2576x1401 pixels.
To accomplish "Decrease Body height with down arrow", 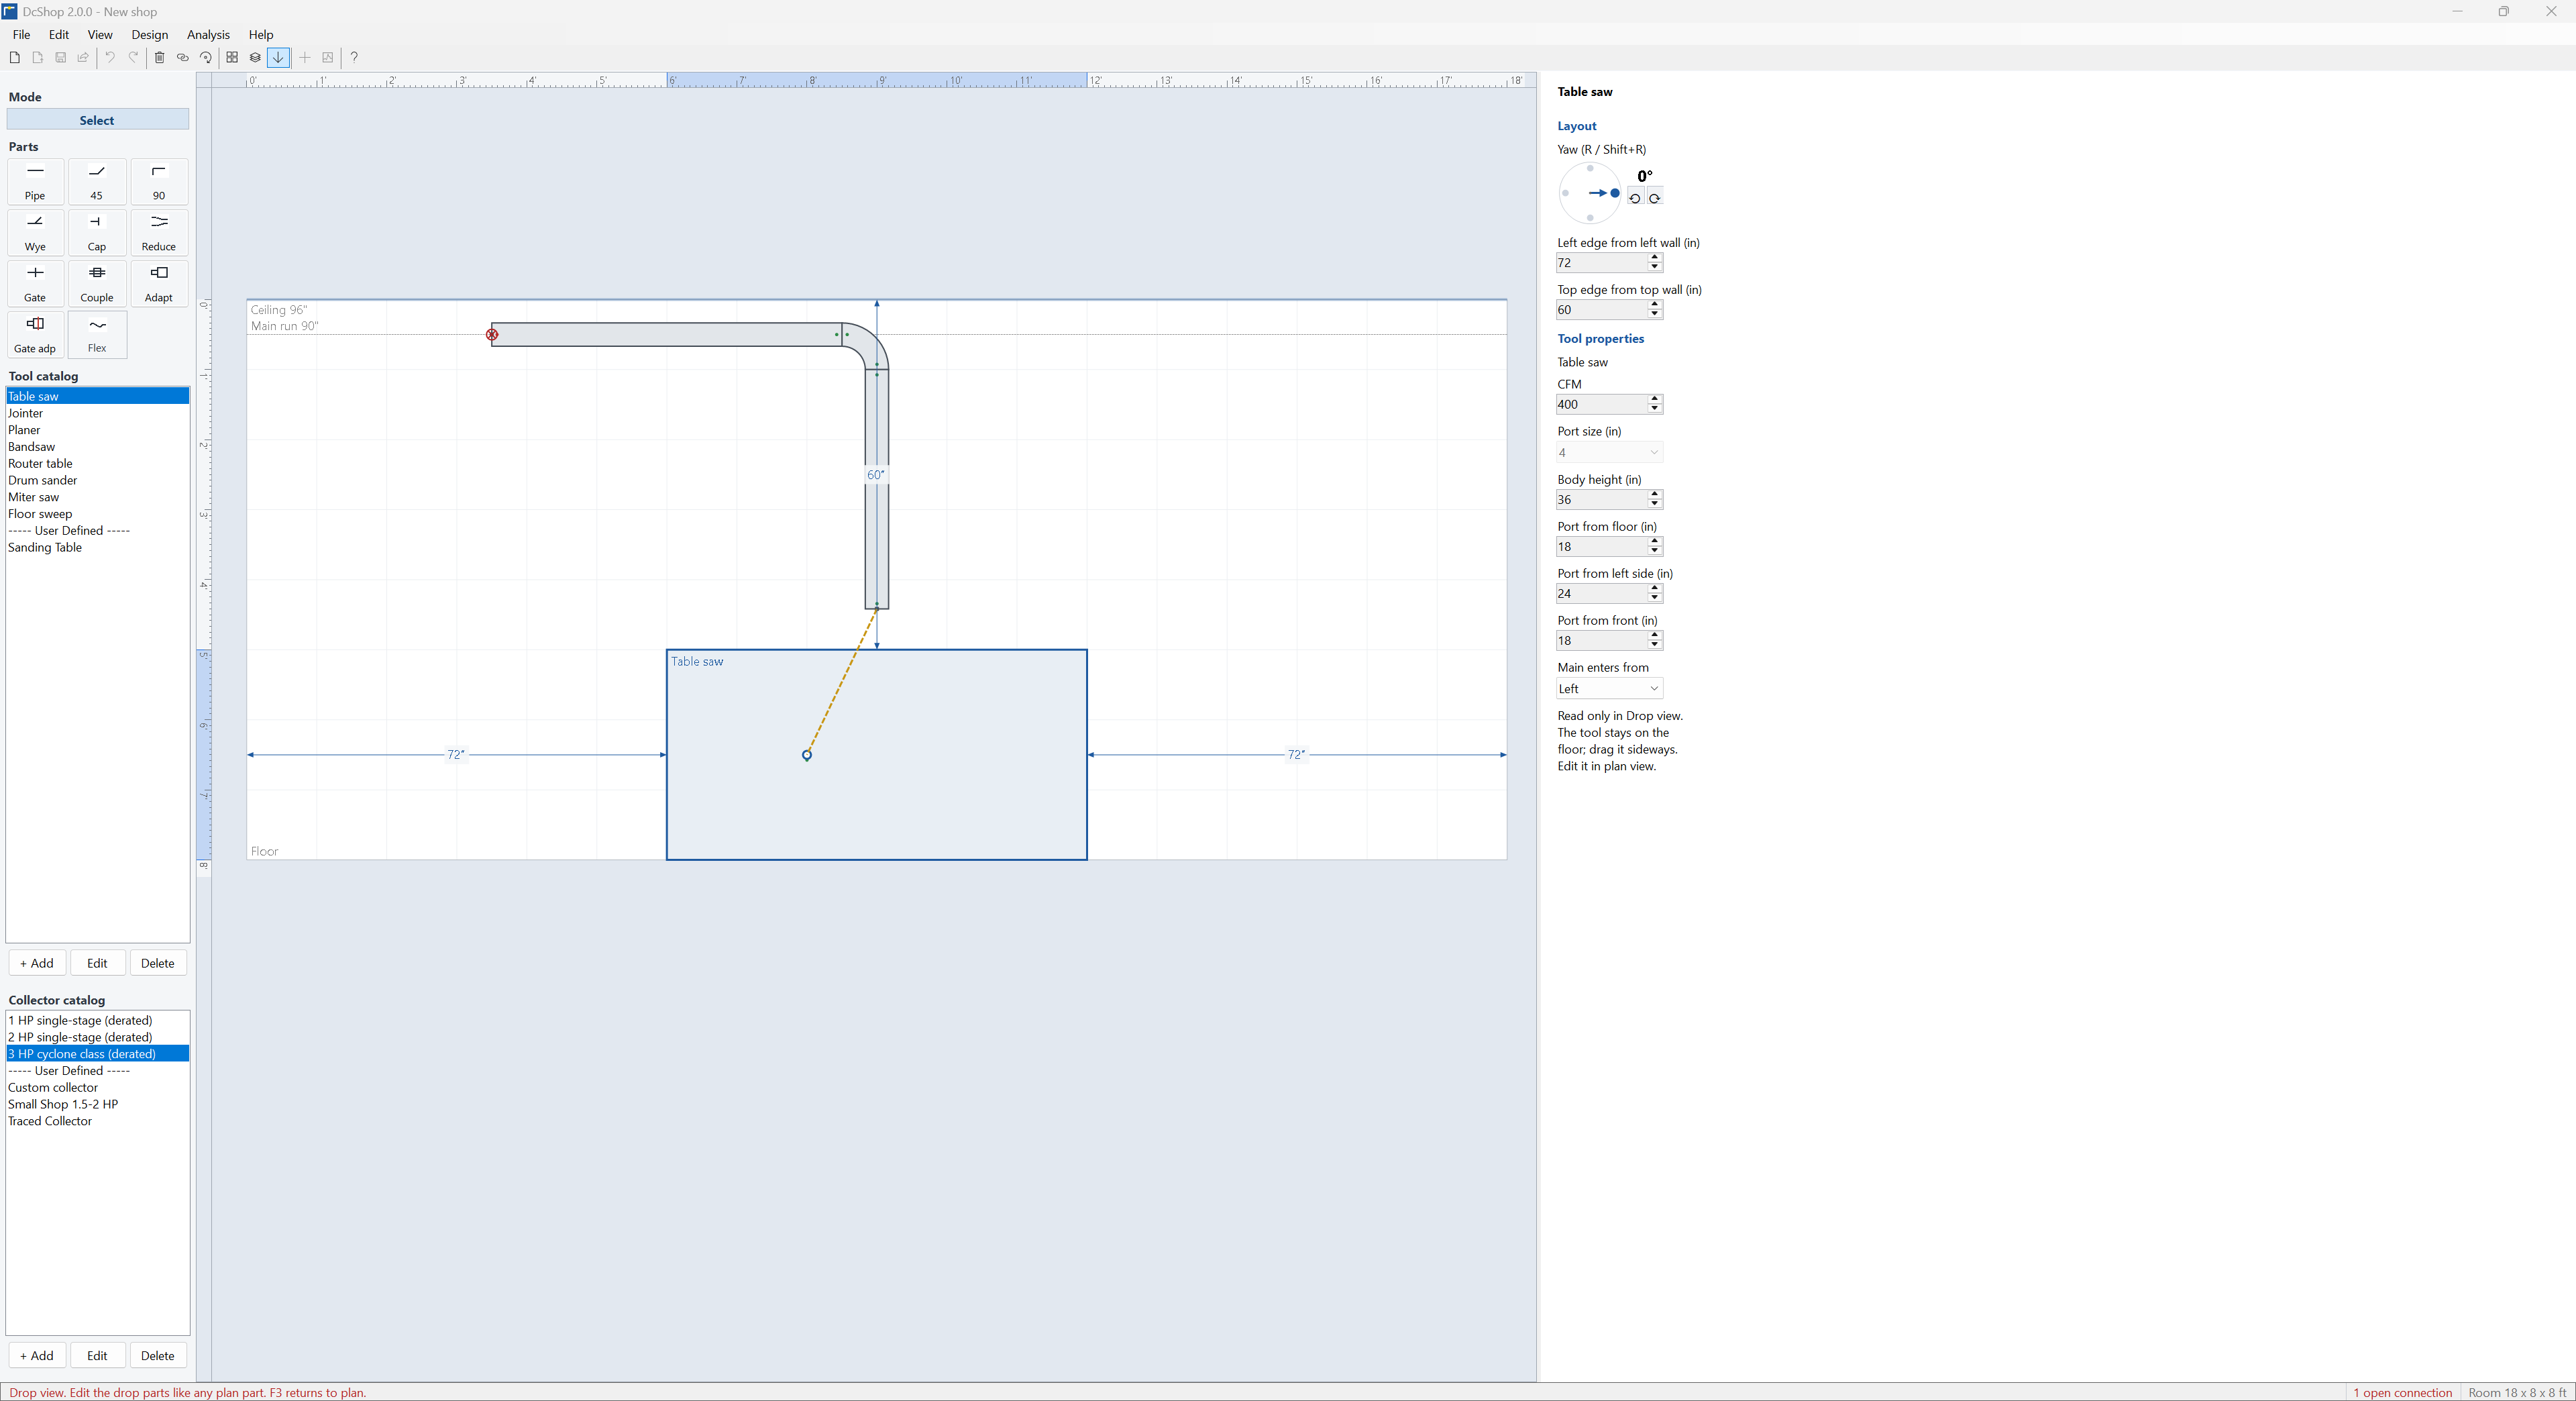I will pyautogui.click(x=1655, y=505).
